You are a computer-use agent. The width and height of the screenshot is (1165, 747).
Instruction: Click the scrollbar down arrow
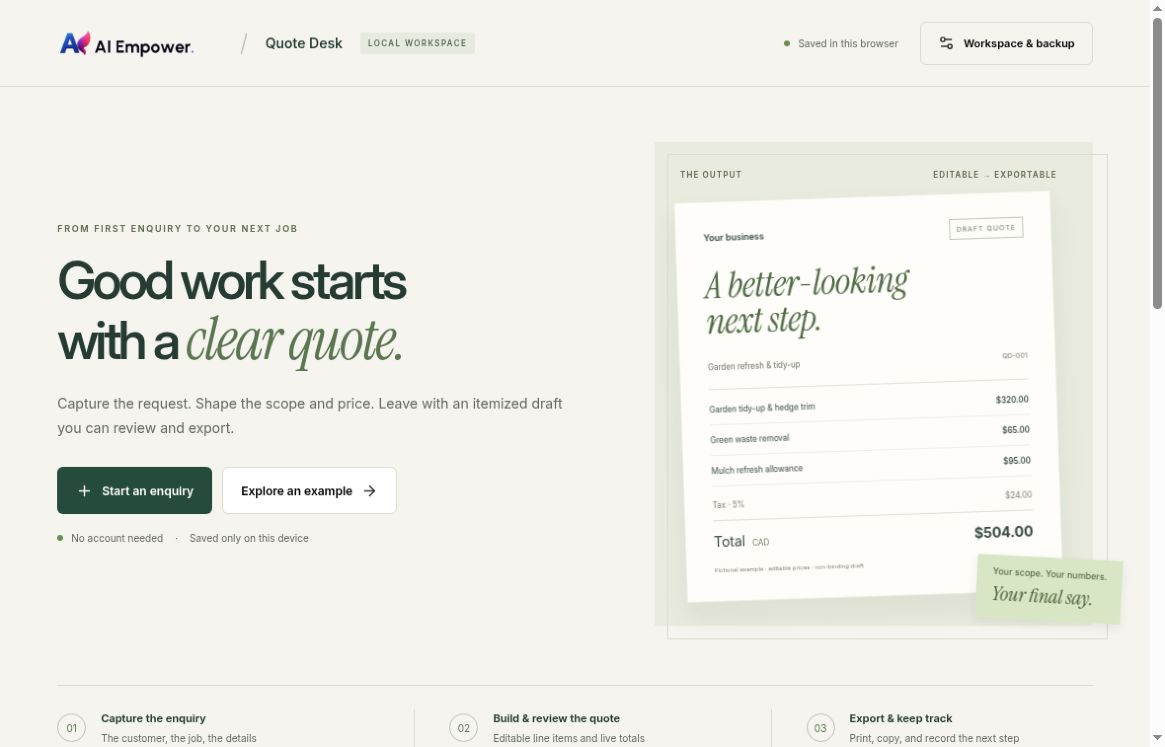(1157, 737)
